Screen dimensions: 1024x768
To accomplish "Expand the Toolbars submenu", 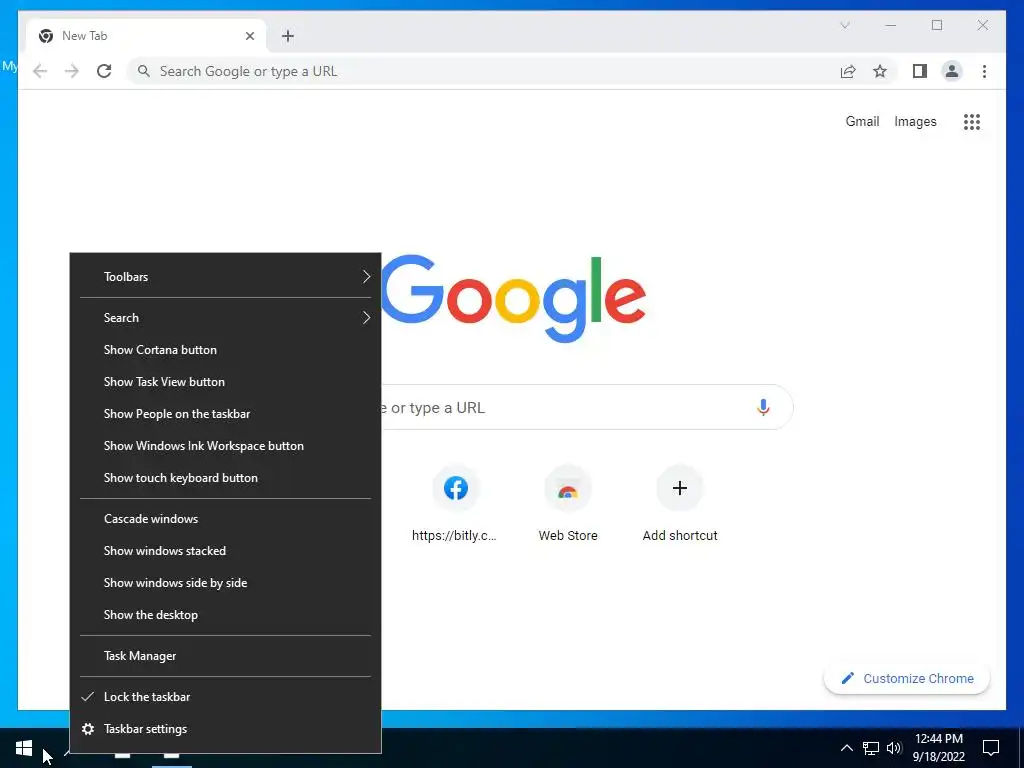I will point(225,277).
